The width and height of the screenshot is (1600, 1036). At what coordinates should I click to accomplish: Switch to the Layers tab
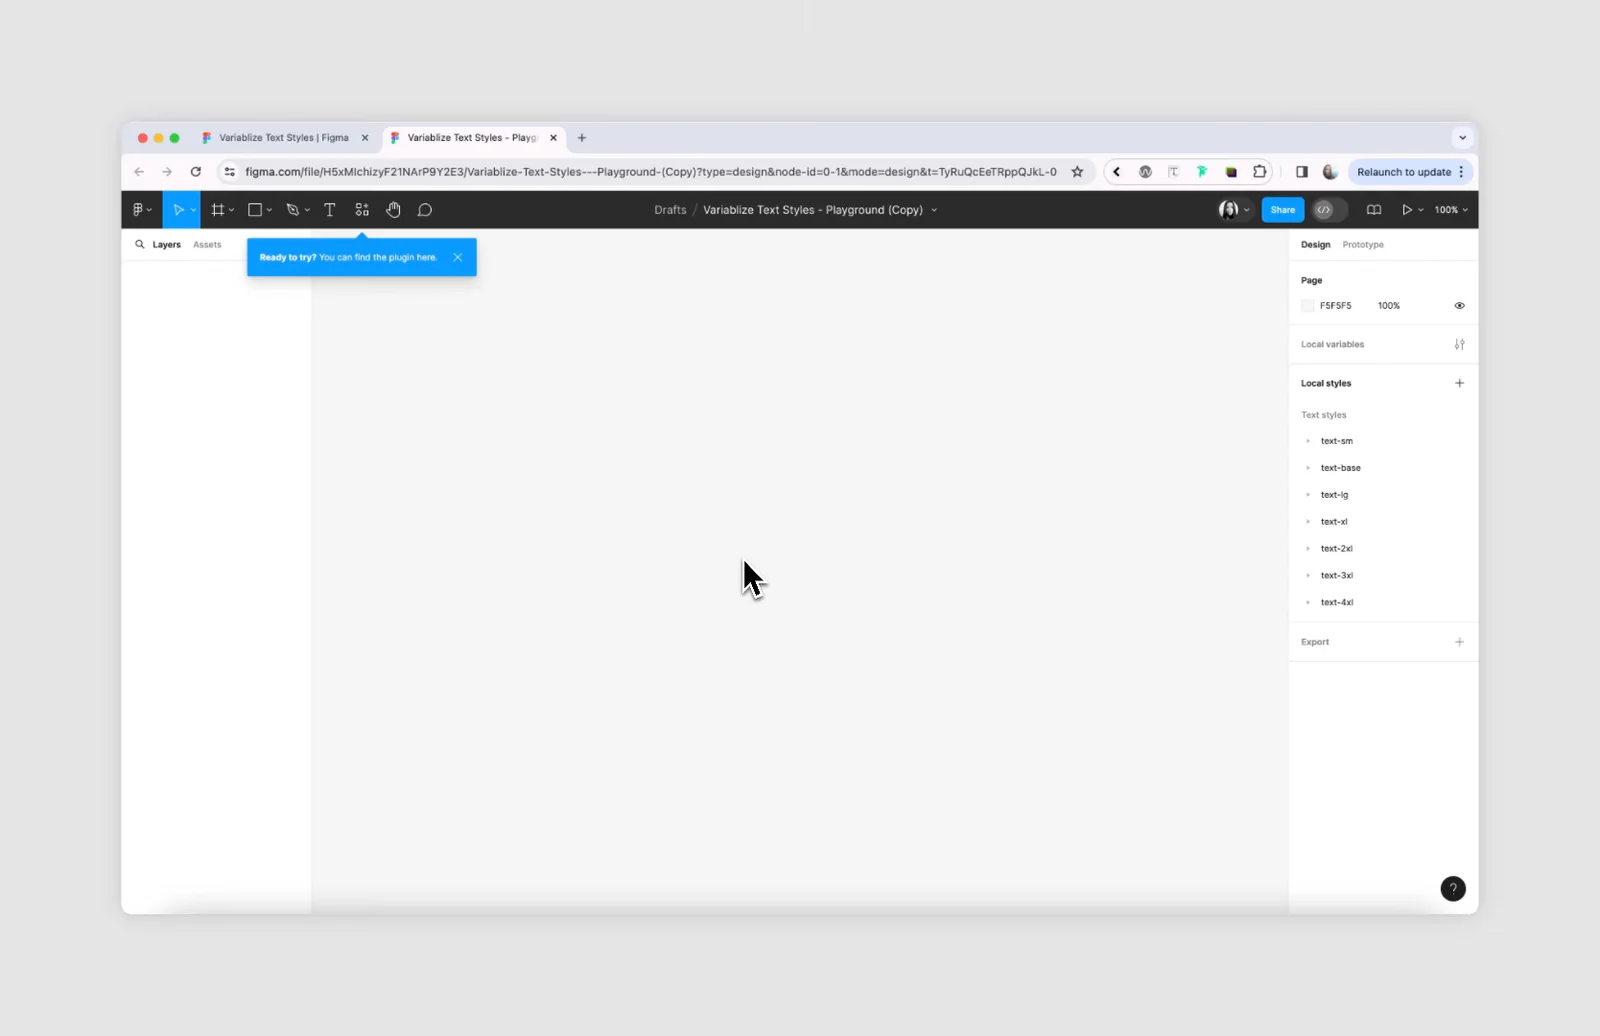[167, 245]
